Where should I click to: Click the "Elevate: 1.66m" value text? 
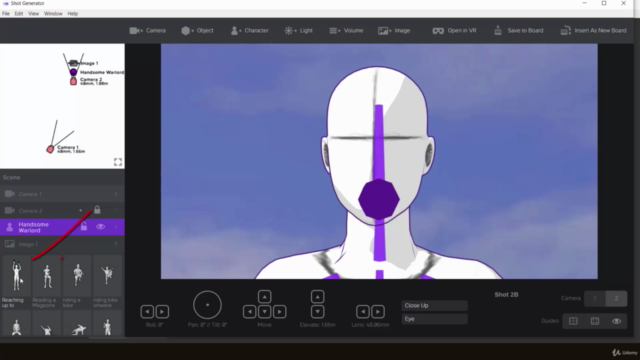pyautogui.click(x=318, y=325)
